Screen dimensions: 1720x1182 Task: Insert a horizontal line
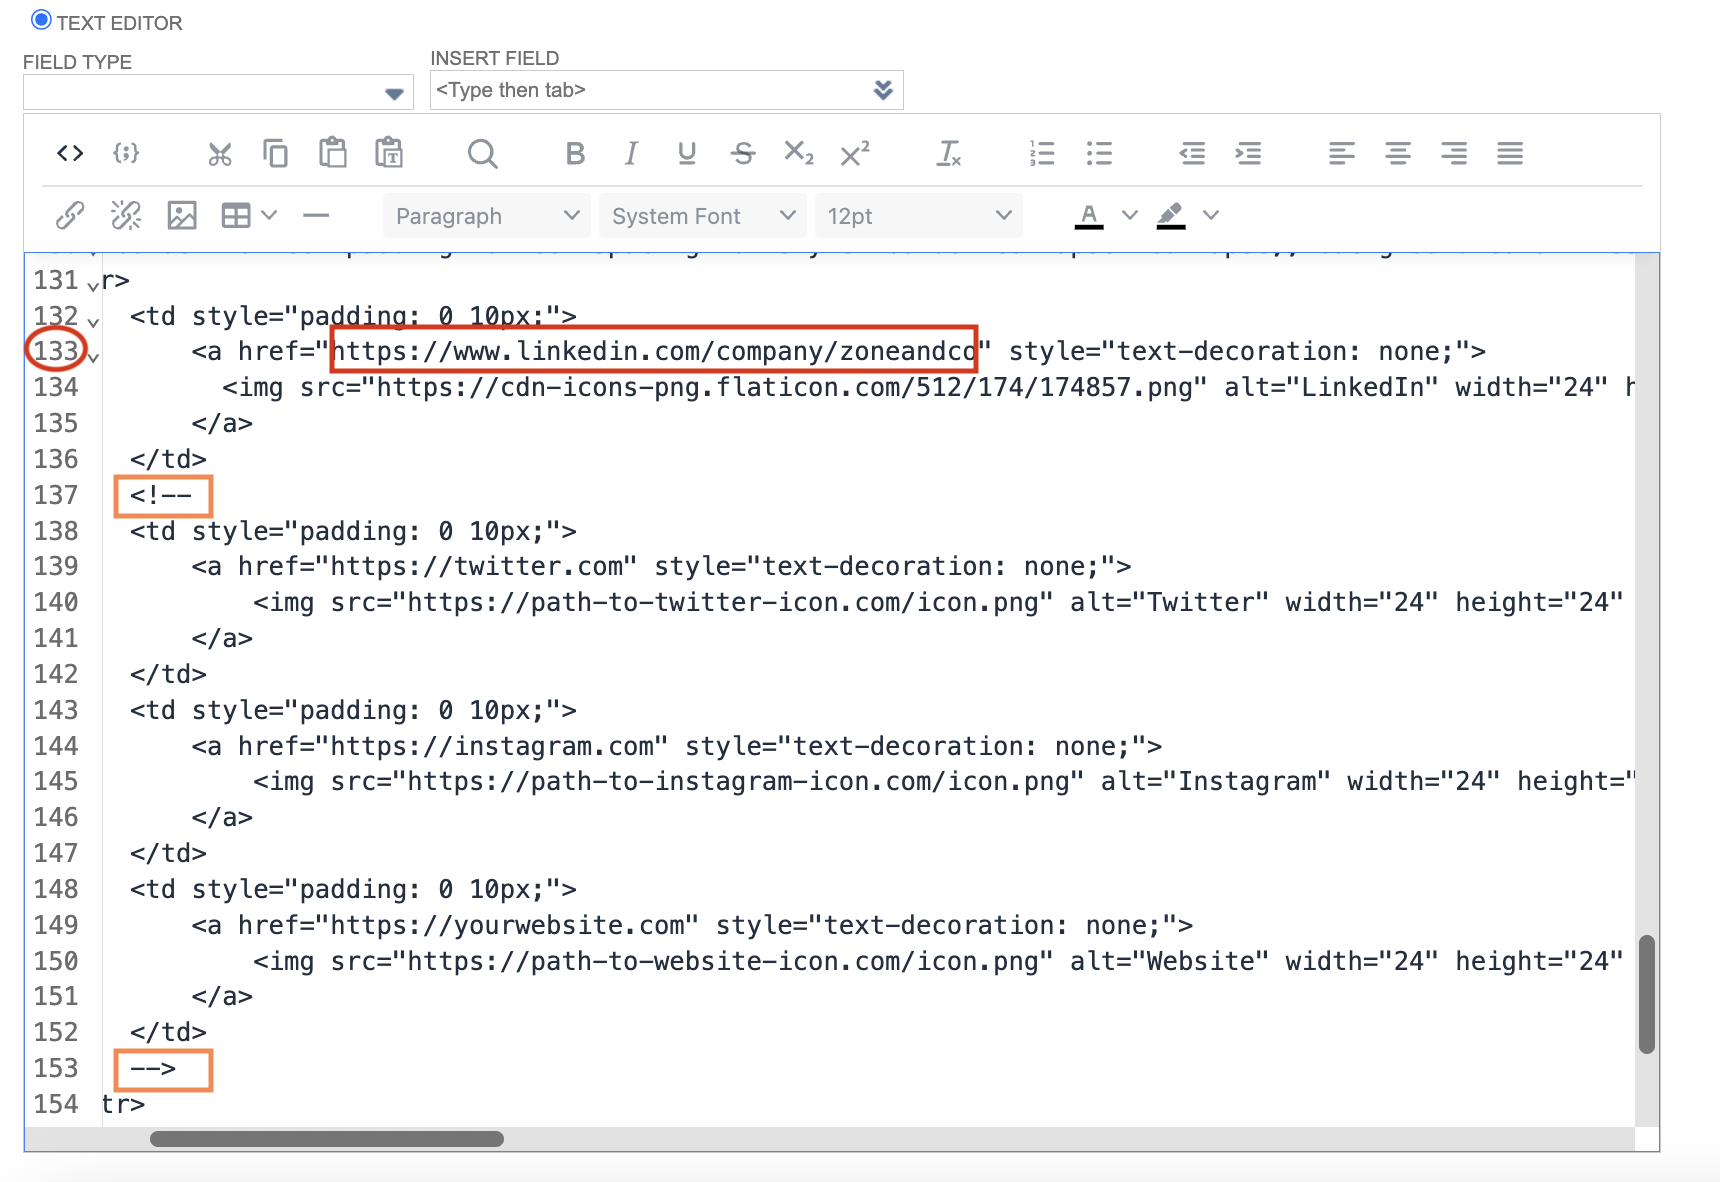(x=316, y=215)
